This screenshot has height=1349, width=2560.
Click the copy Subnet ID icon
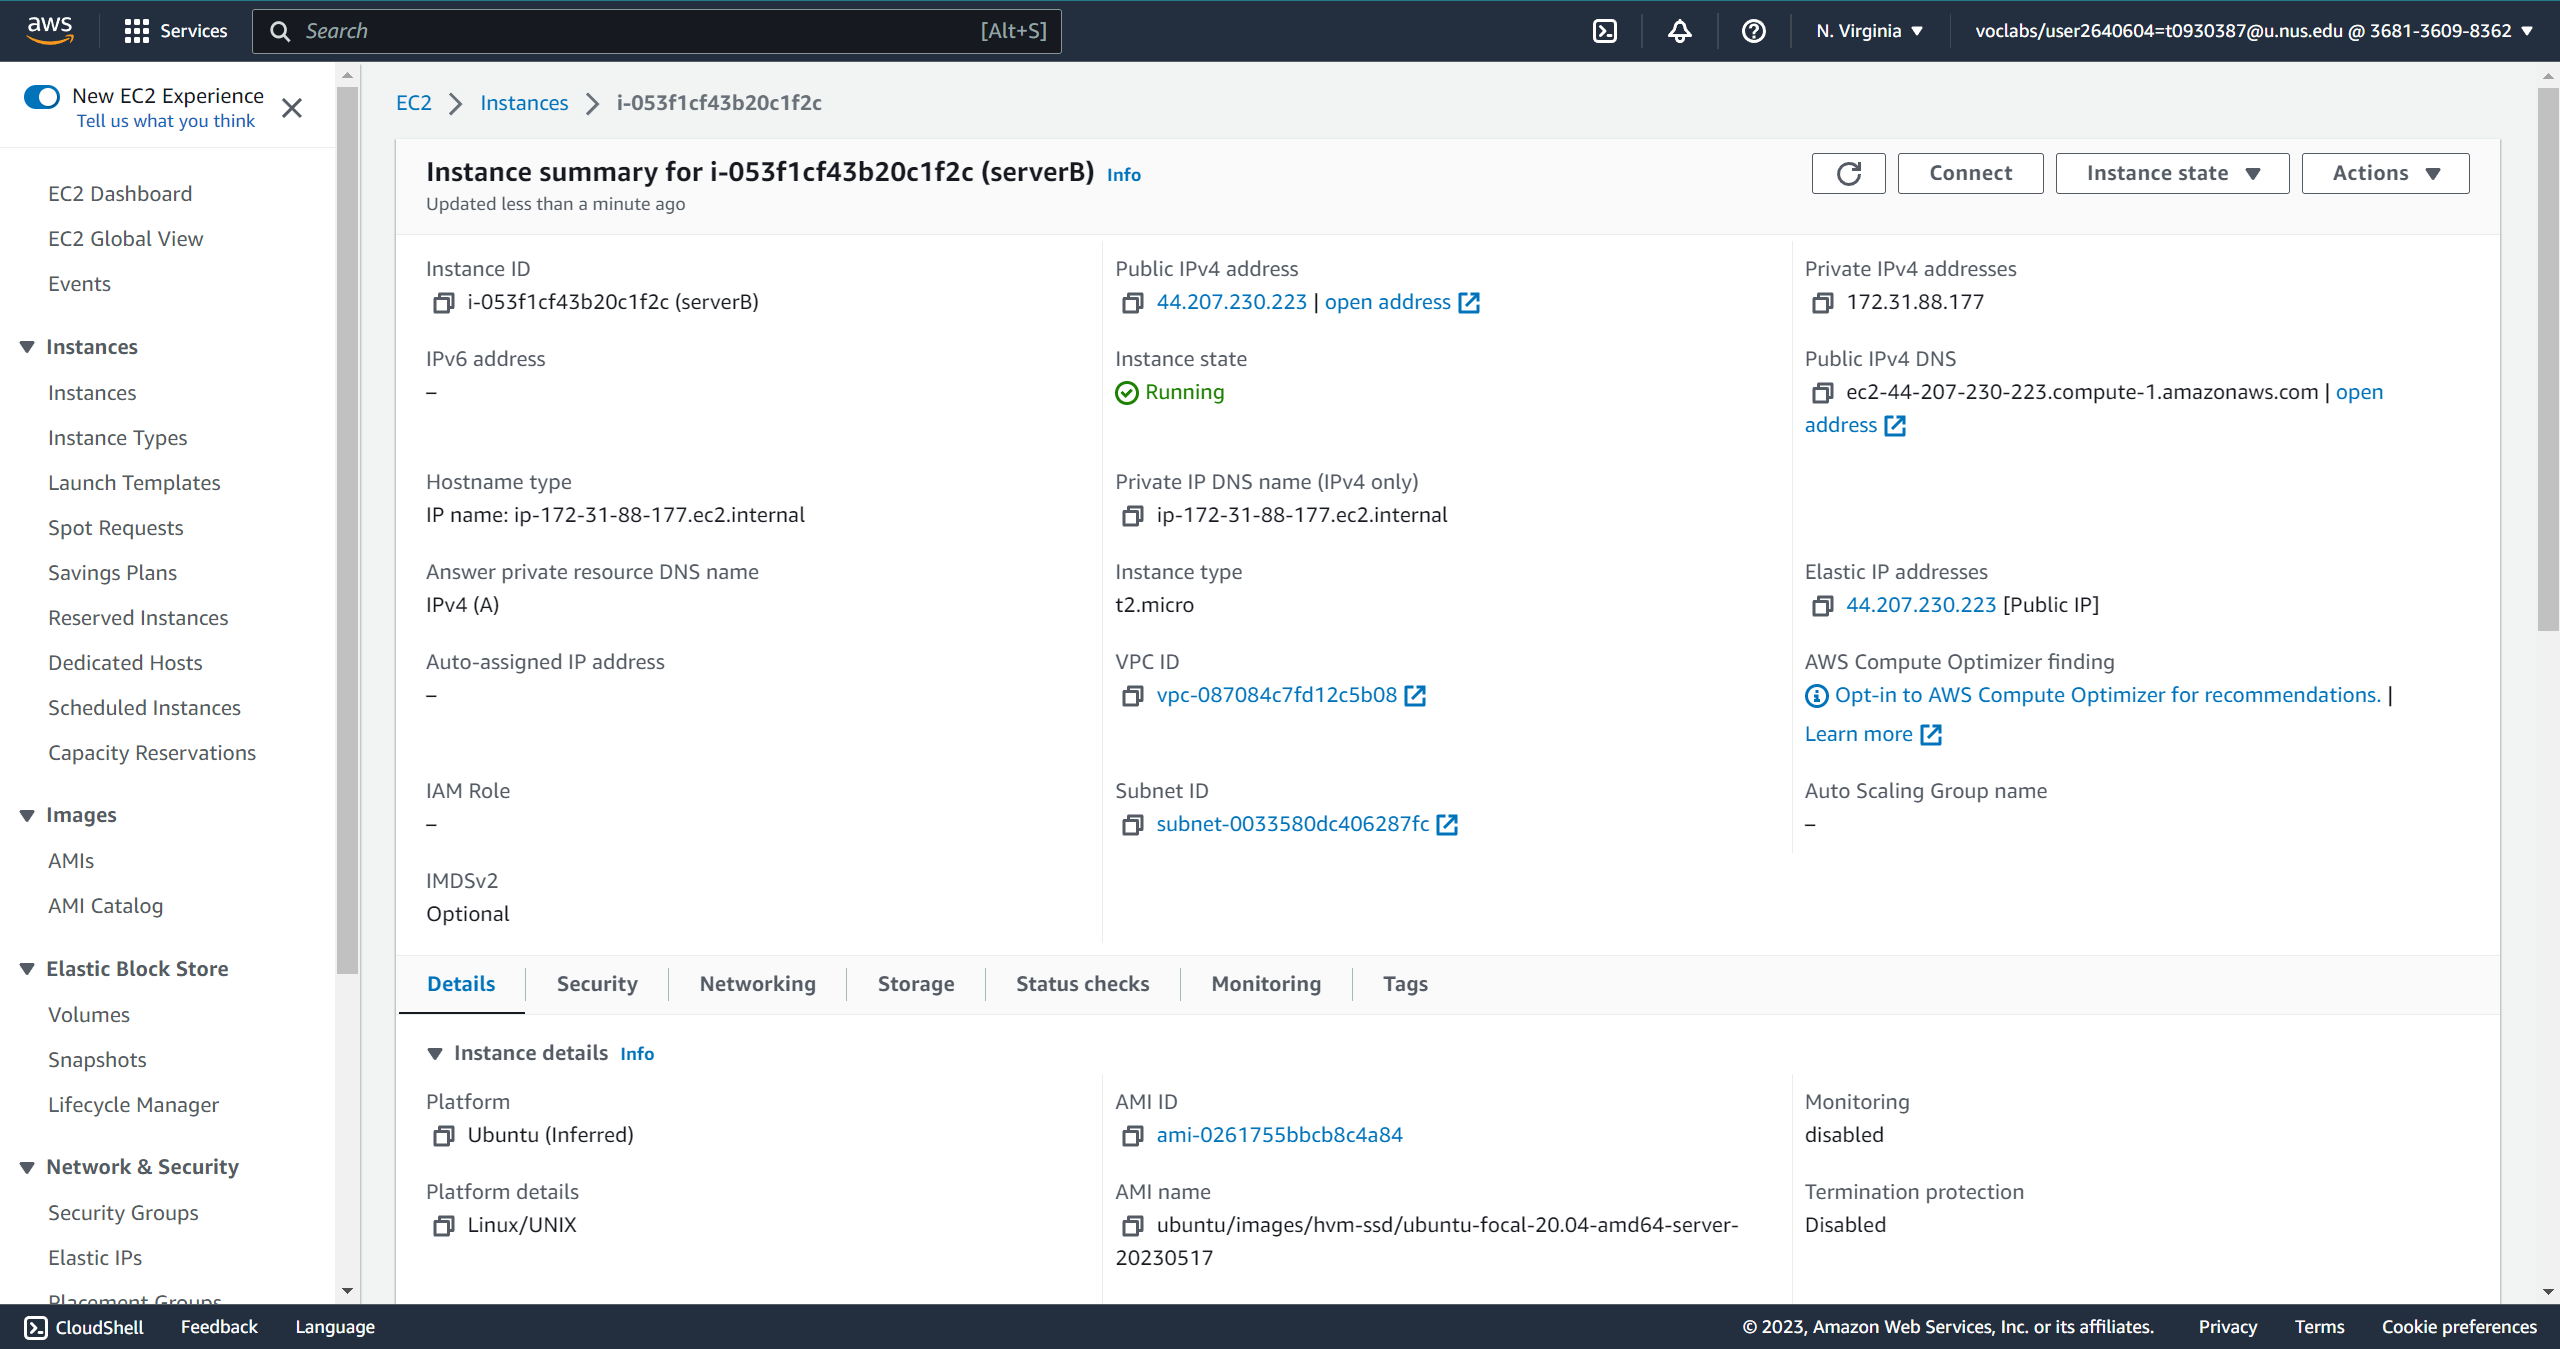click(x=1131, y=824)
